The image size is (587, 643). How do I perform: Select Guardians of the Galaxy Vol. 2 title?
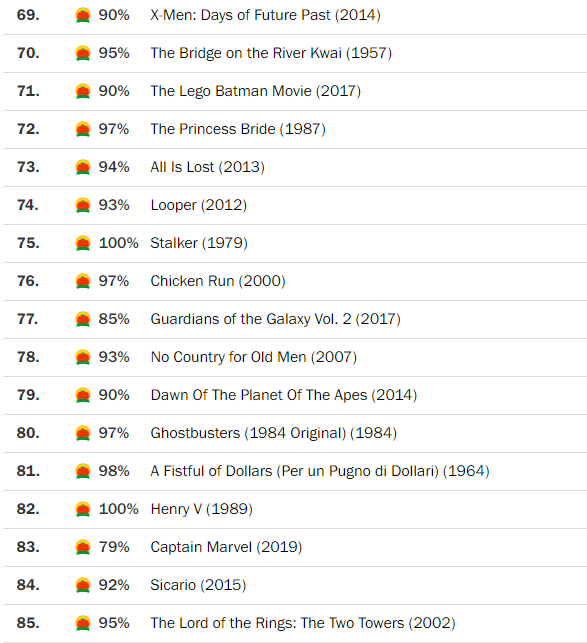pyautogui.click(x=276, y=319)
